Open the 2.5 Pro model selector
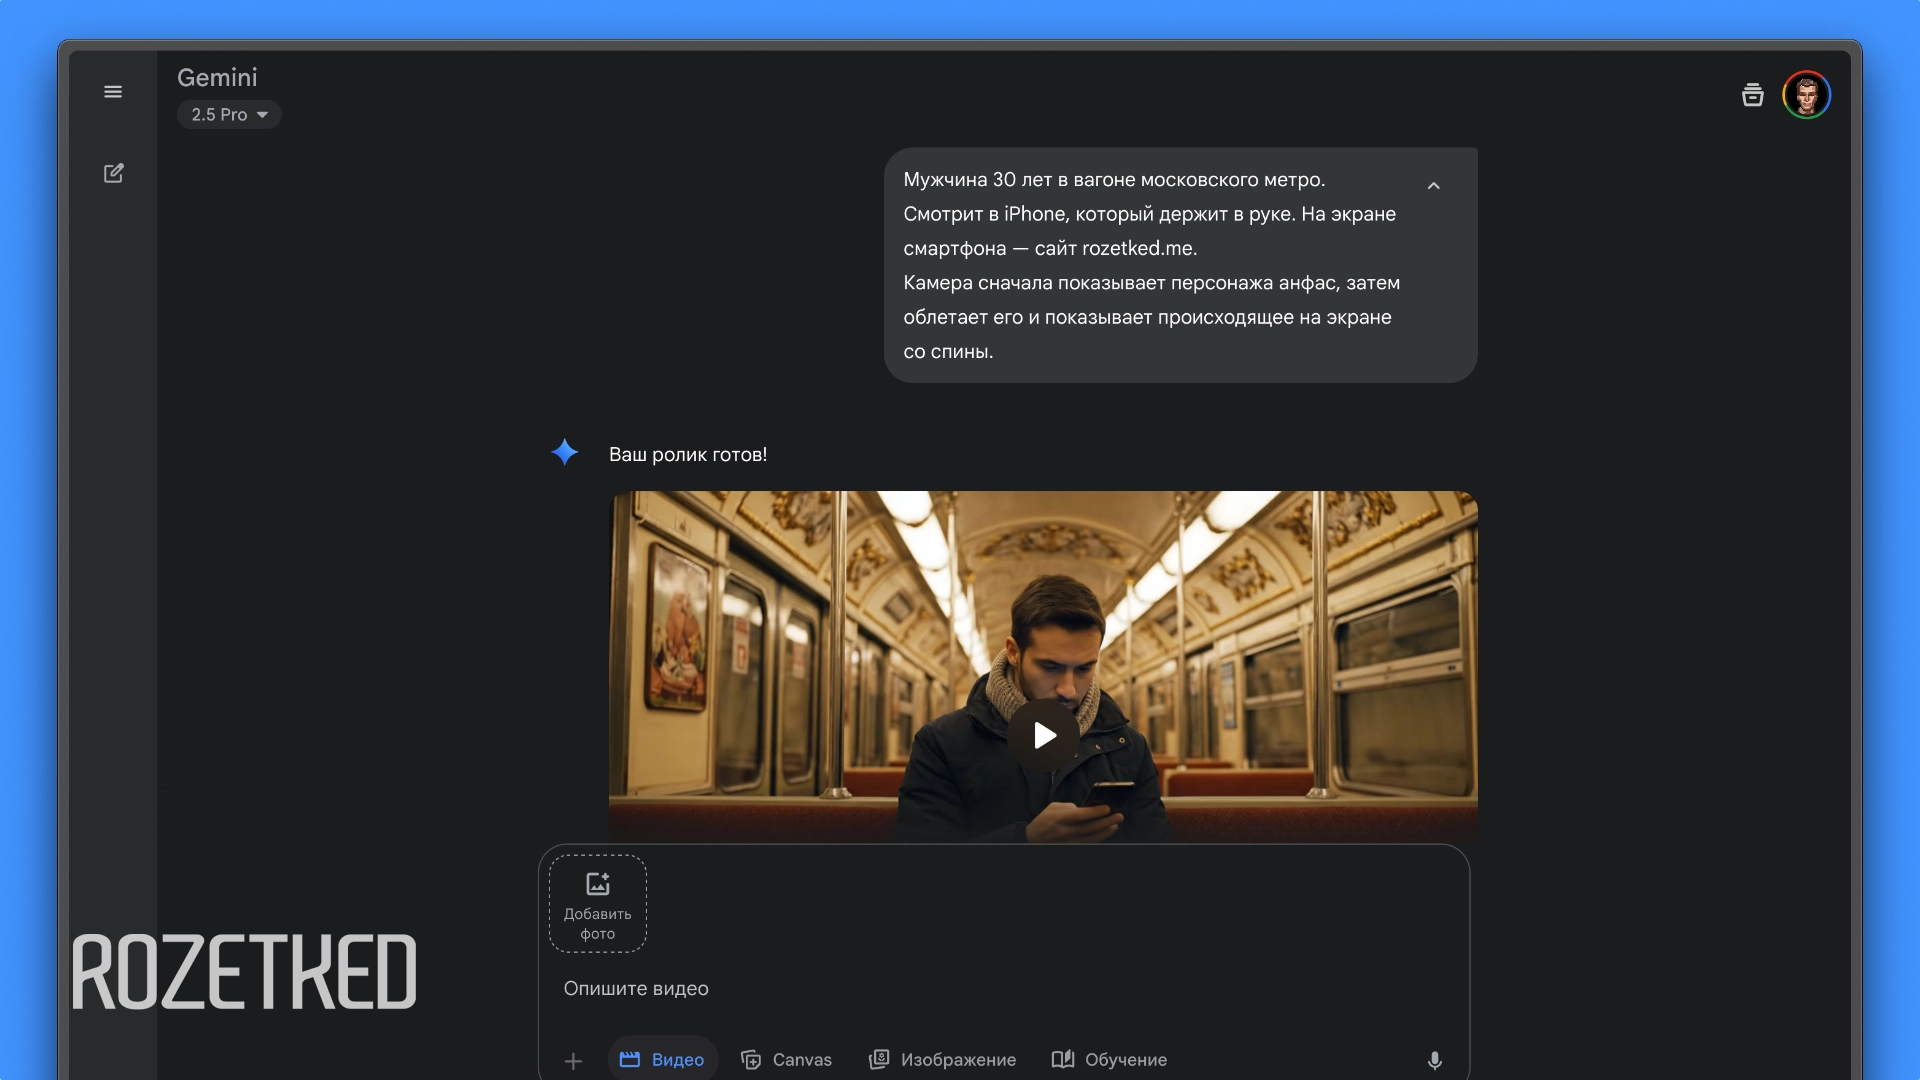 click(228, 114)
